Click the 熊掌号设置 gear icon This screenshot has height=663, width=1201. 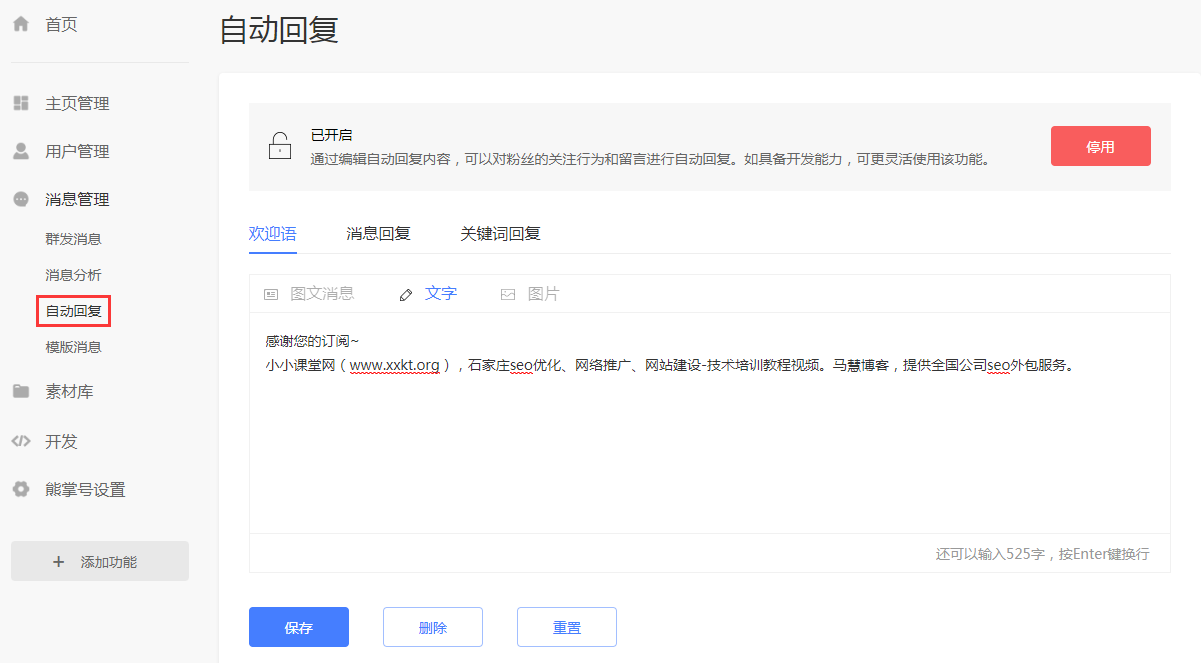(x=21, y=489)
